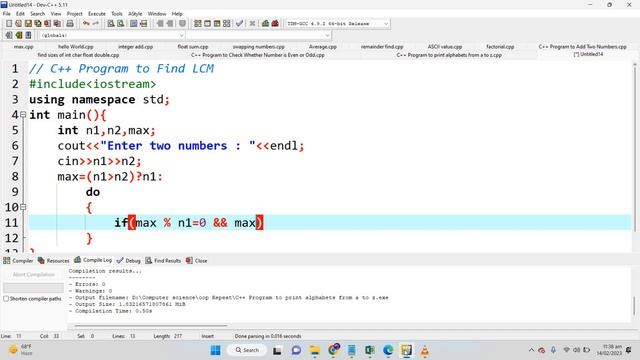Click the Windows Start button on taskbar
This screenshot has width=640, height=360.
tap(215, 350)
